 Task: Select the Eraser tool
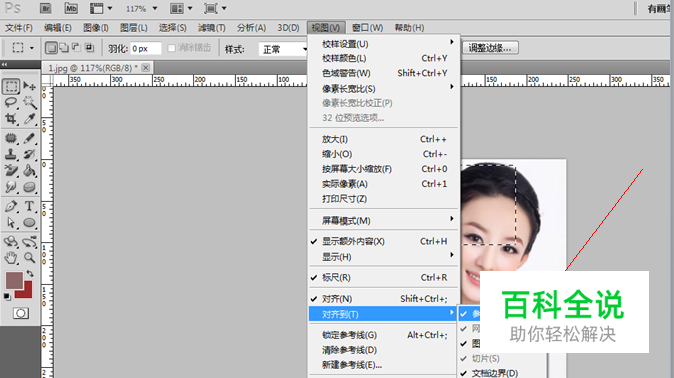(x=11, y=171)
